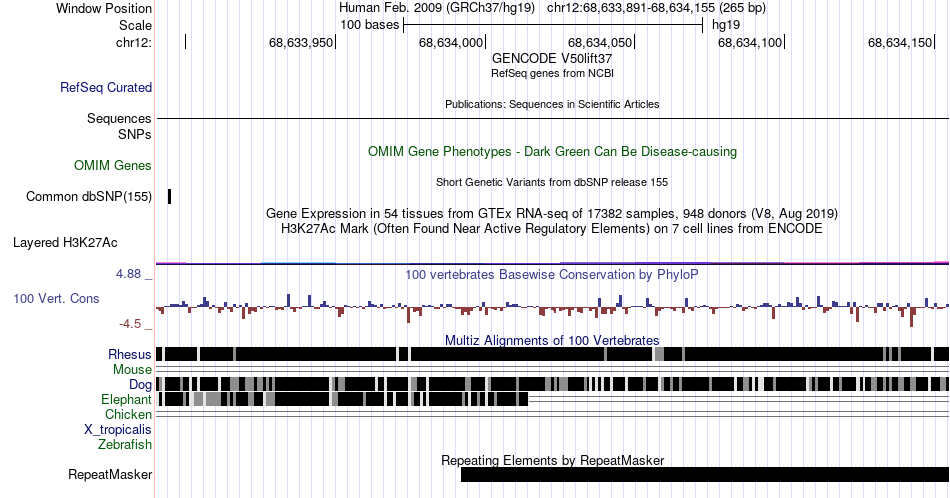The image size is (950, 498).
Task: Click the RepeatMasker repeat element block
Action: 705,474
